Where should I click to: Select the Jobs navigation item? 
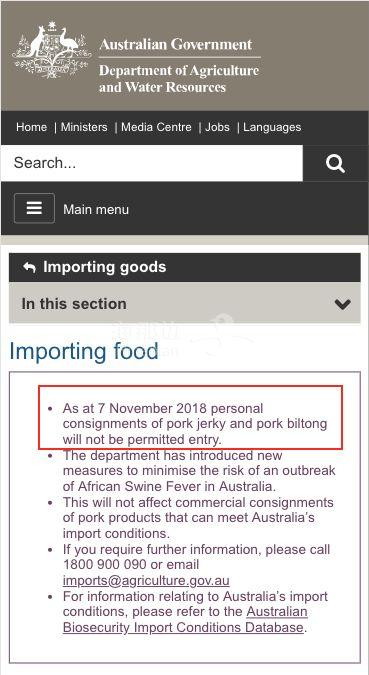[x=217, y=127]
